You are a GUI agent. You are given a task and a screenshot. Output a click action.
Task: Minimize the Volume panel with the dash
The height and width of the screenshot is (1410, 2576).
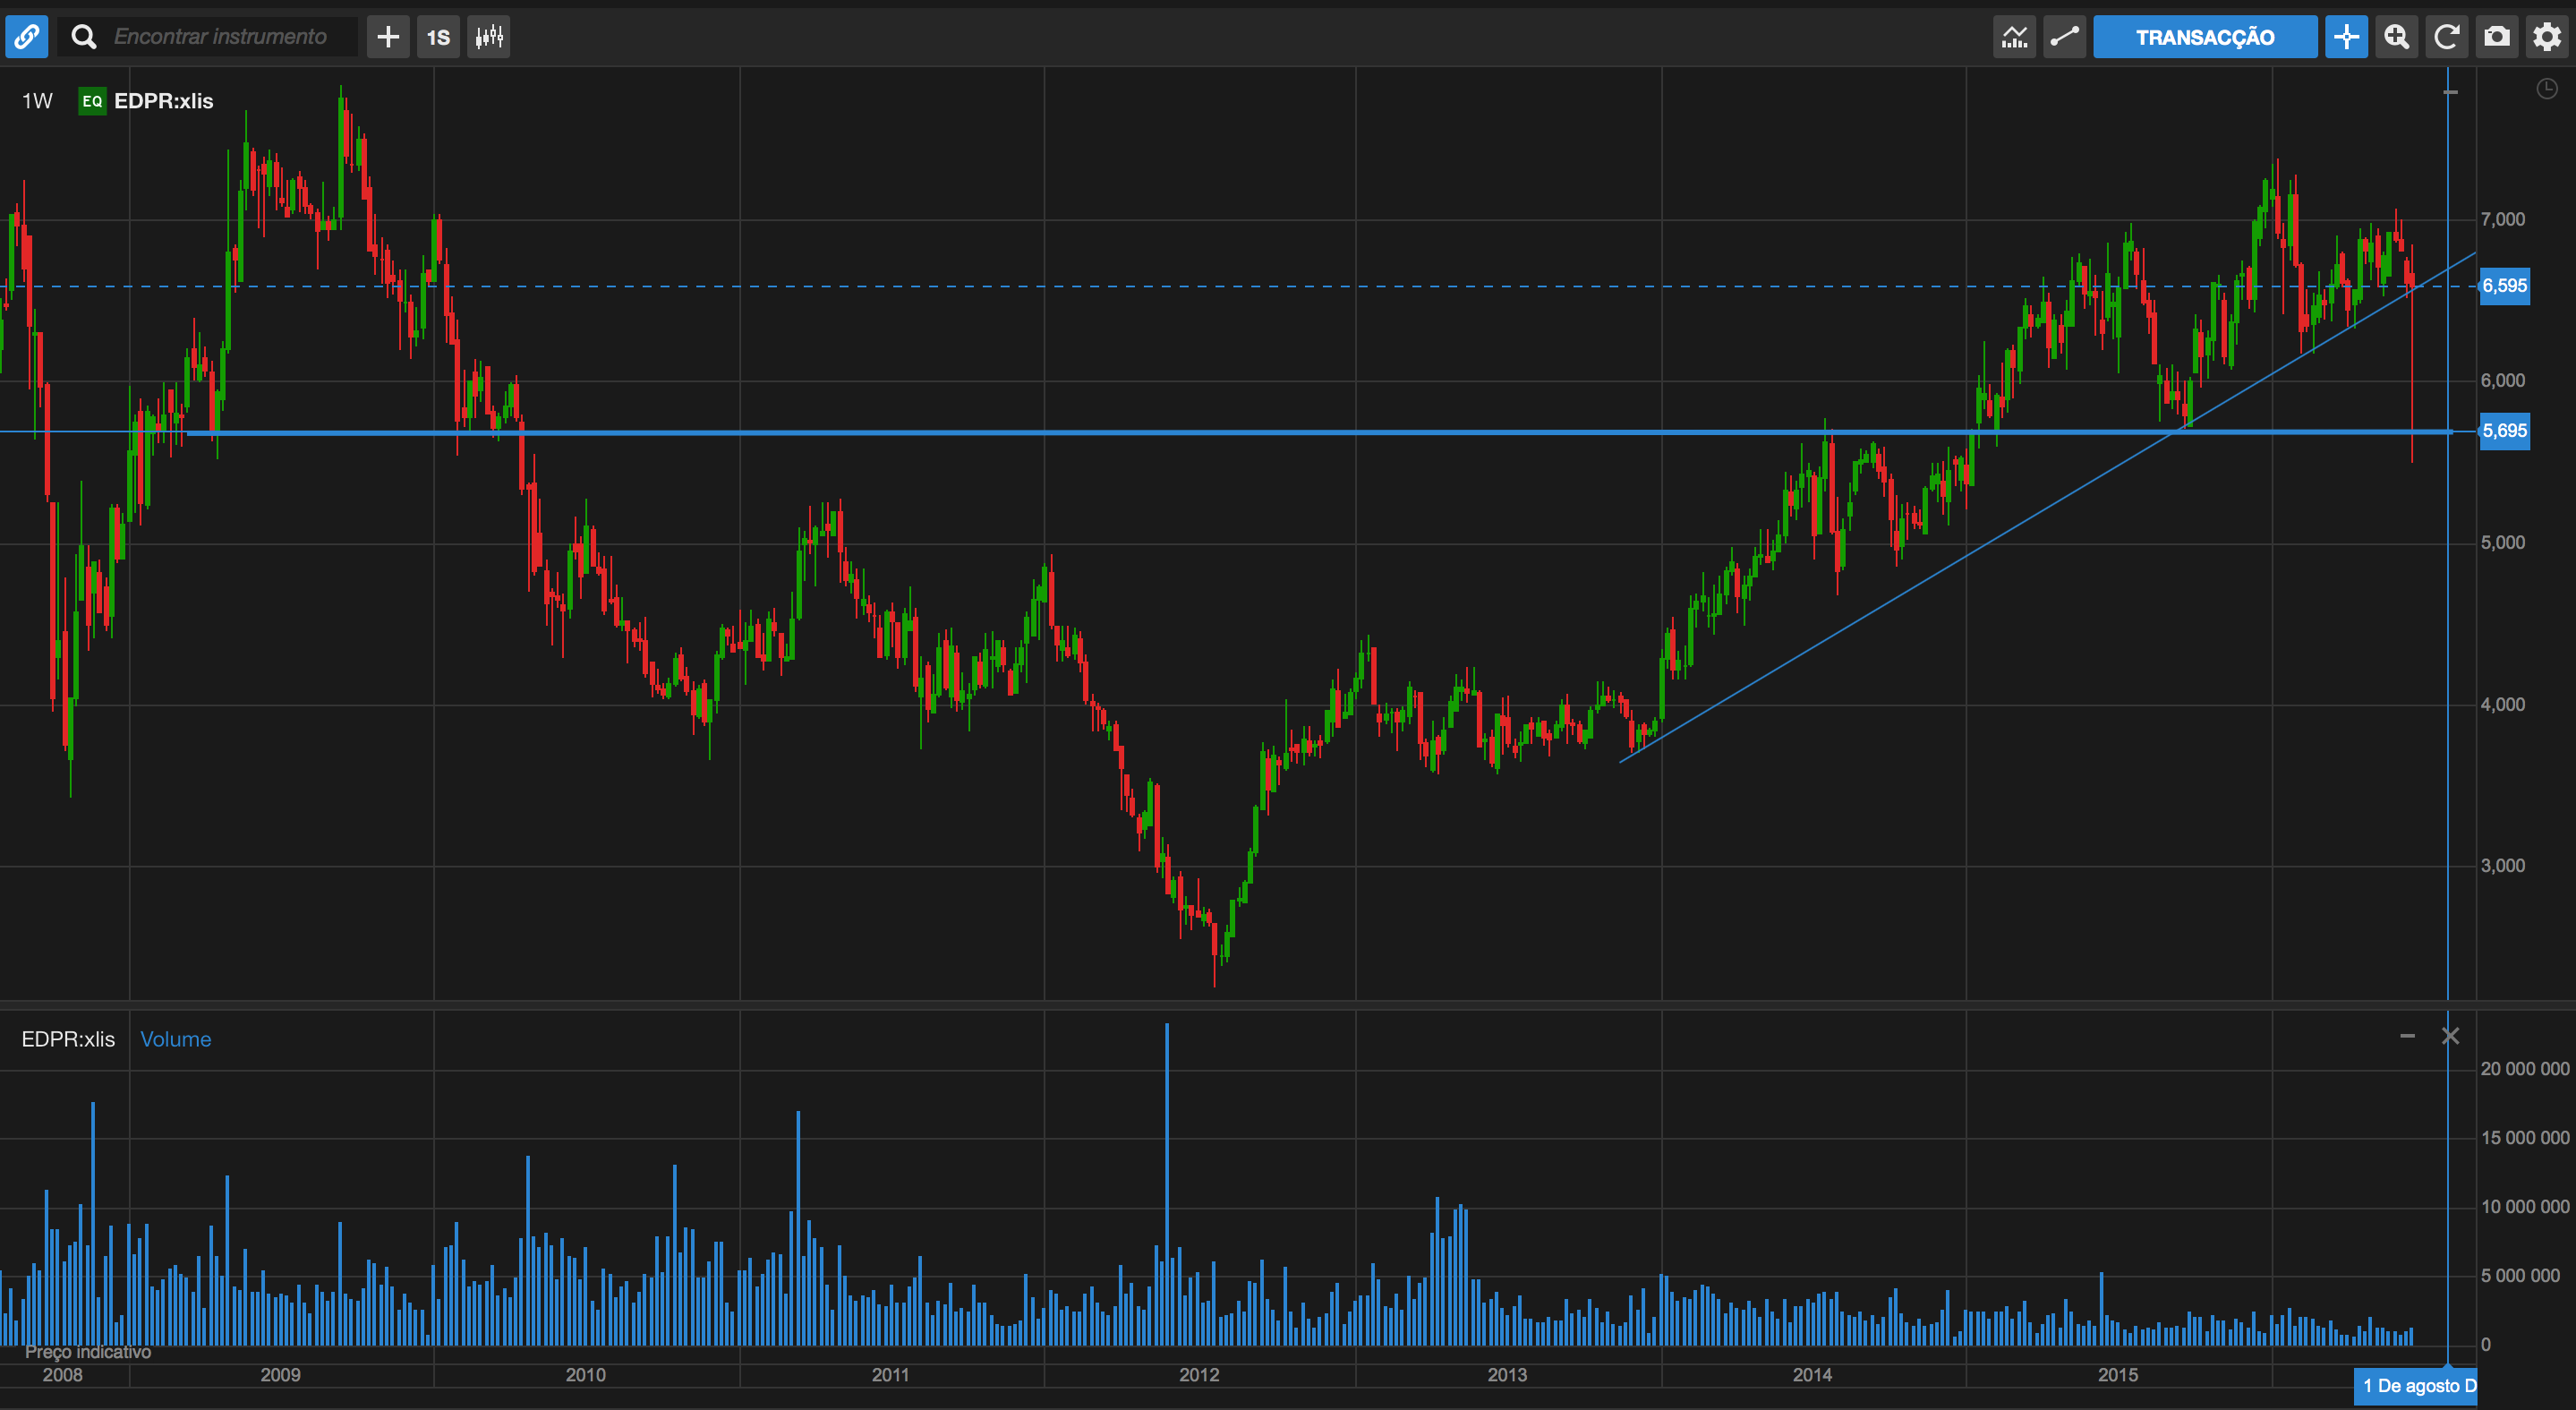[2407, 1036]
